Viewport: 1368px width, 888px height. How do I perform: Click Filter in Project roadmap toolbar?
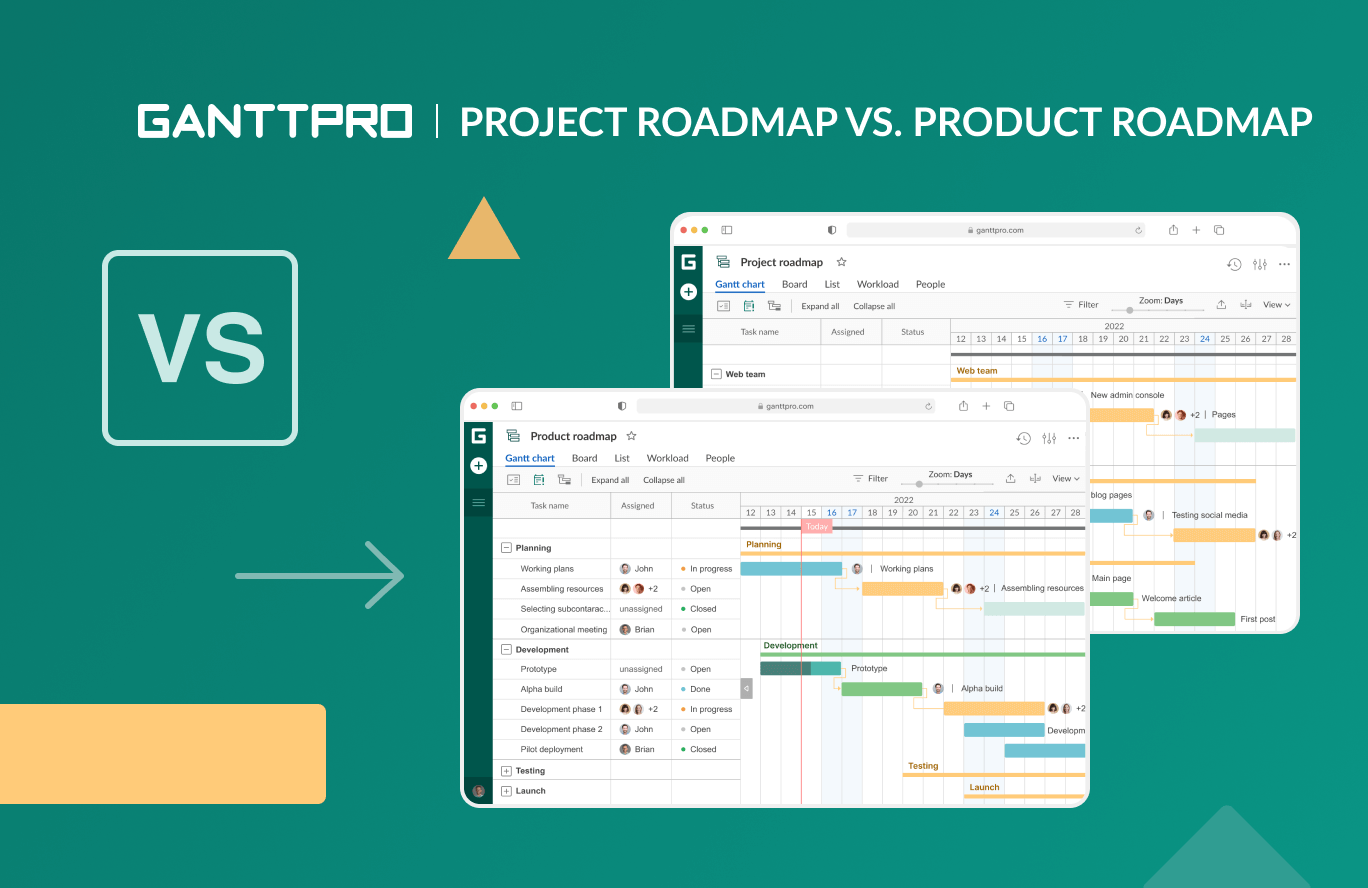click(1081, 304)
